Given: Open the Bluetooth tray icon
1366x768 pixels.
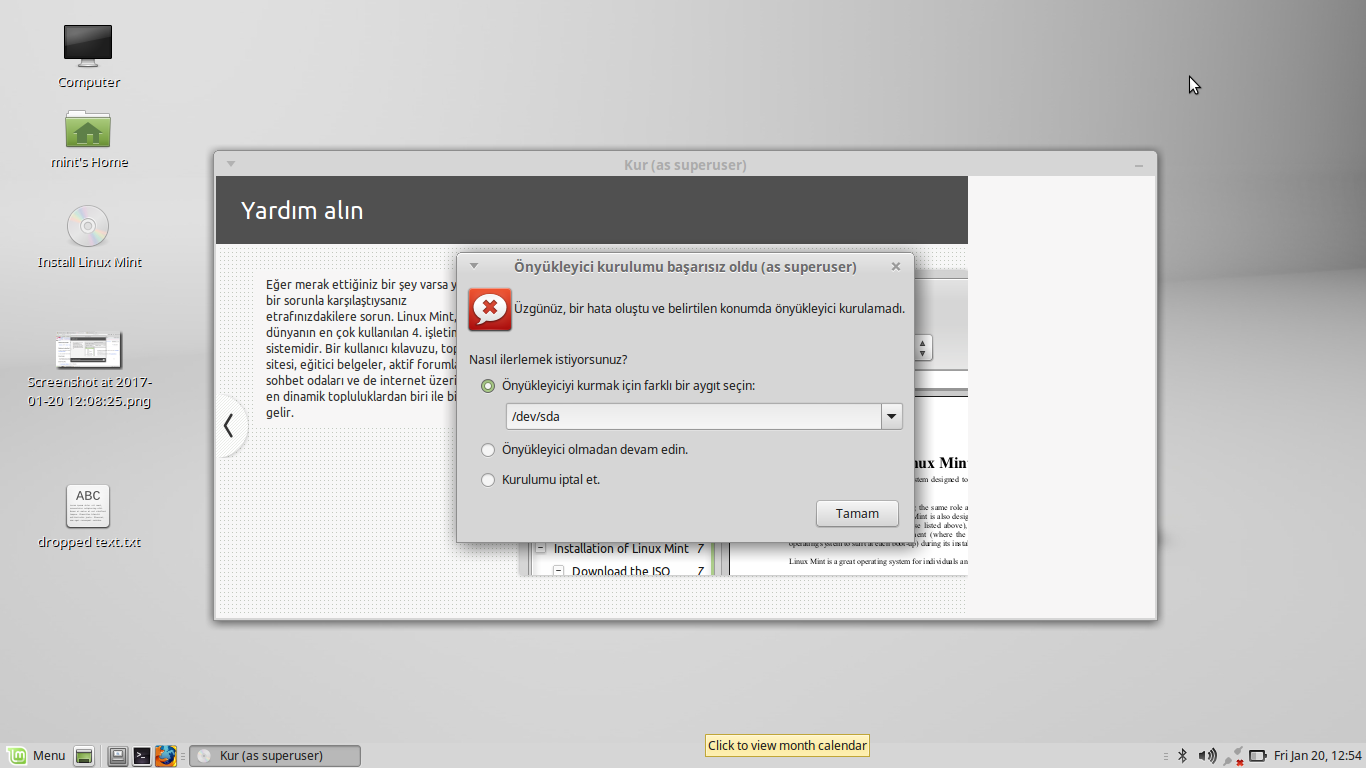Looking at the screenshot, I should coord(1181,756).
